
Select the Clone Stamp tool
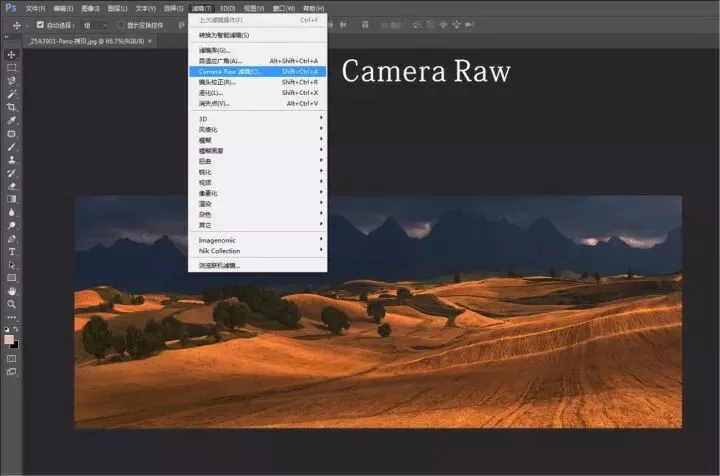(11, 160)
